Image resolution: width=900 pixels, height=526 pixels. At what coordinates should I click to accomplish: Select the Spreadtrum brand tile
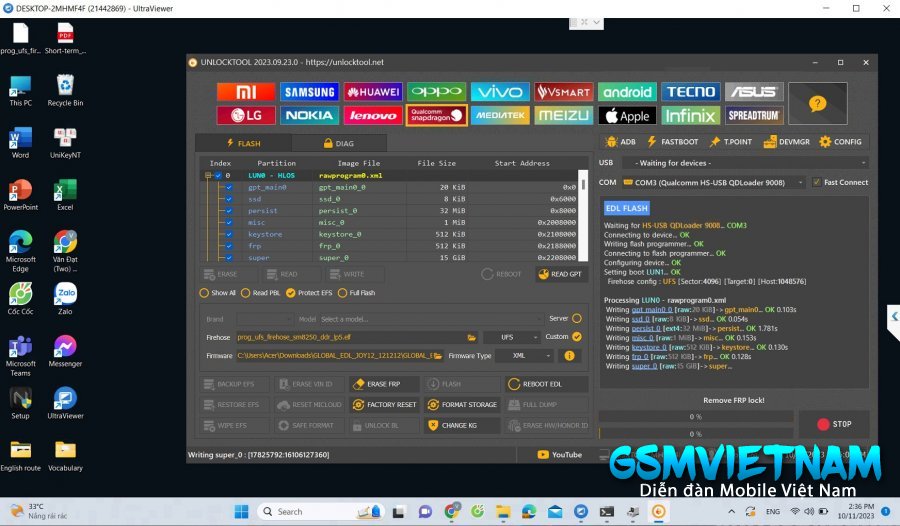tap(754, 115)
